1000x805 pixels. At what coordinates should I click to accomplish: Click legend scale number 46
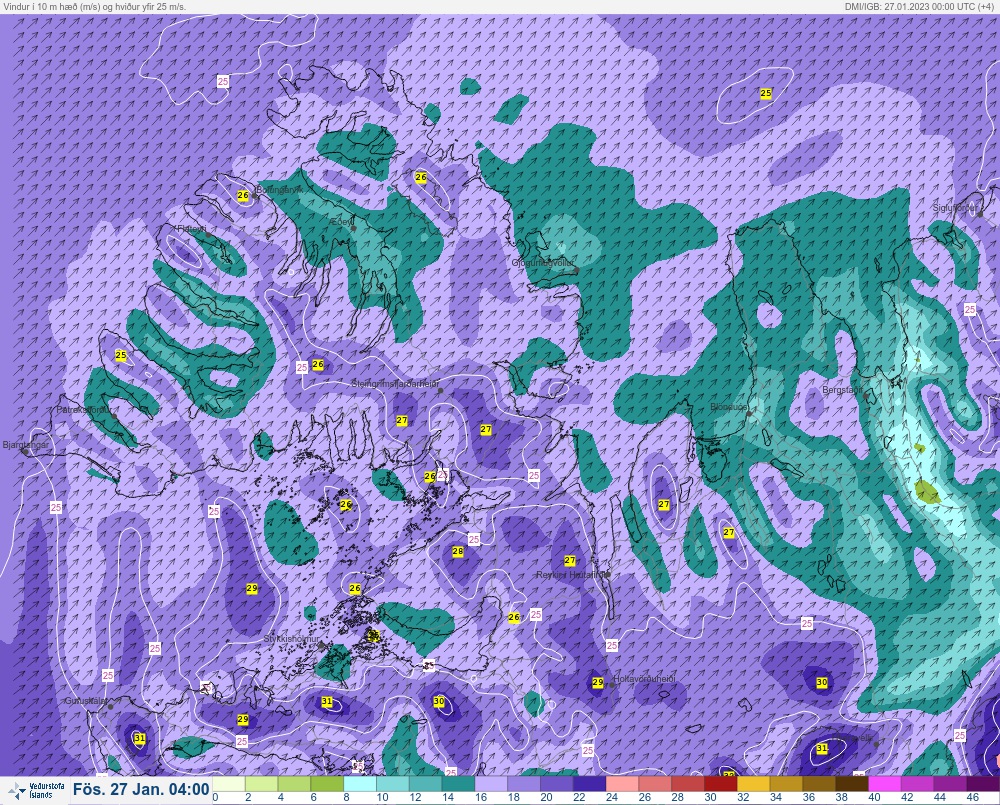(972, 797)
